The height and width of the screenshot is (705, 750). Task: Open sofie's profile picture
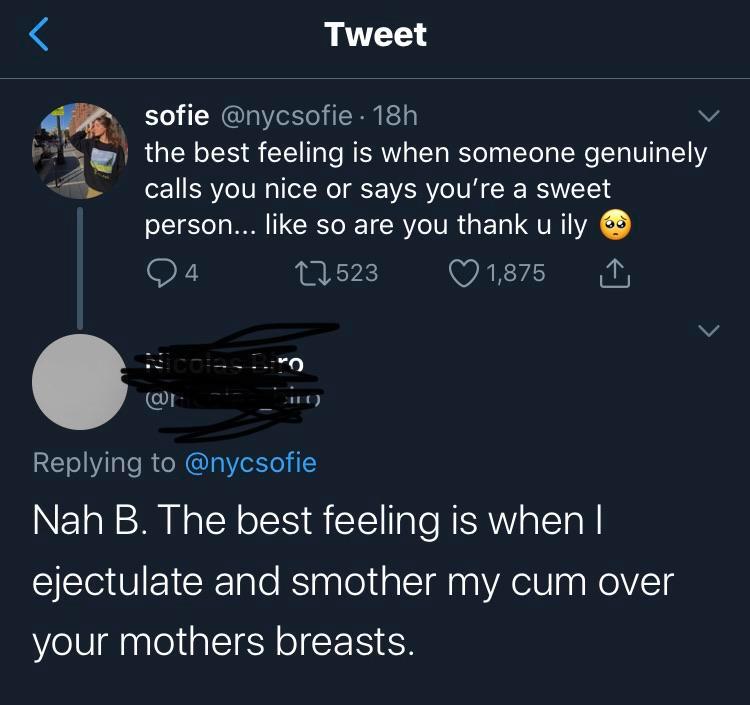coord(80,150)
